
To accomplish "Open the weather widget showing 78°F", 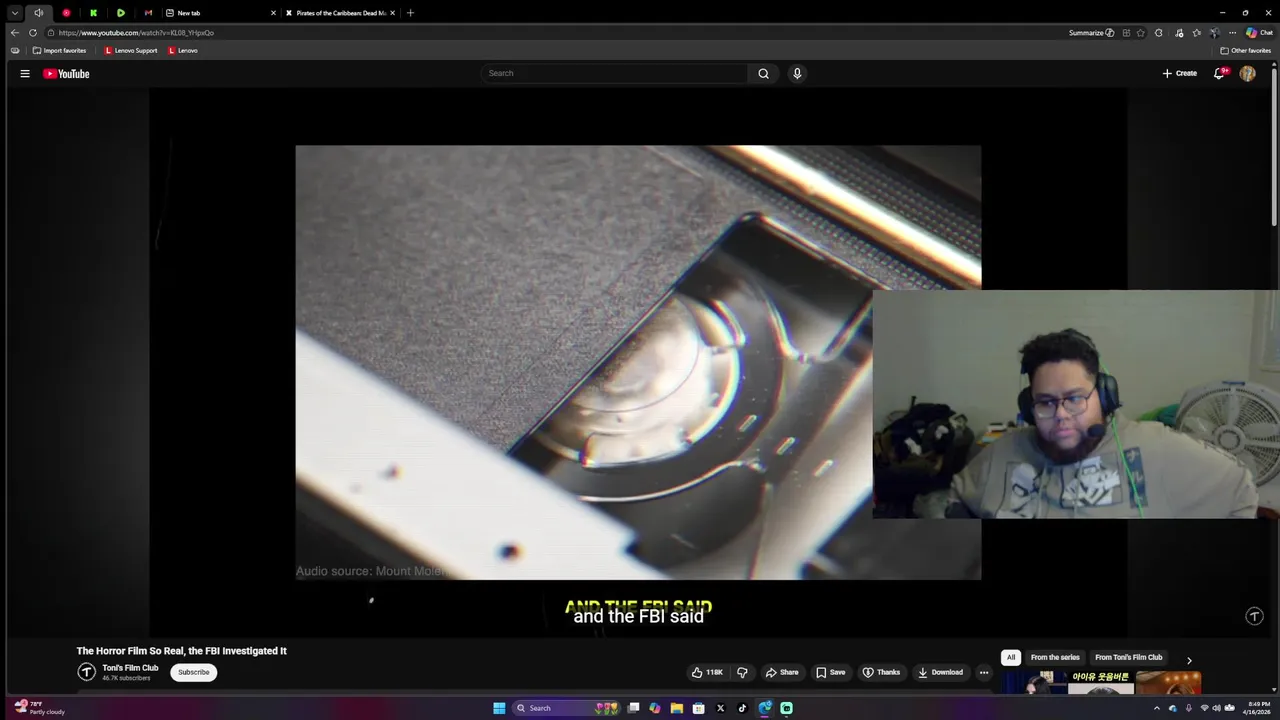I will (40, 708).
